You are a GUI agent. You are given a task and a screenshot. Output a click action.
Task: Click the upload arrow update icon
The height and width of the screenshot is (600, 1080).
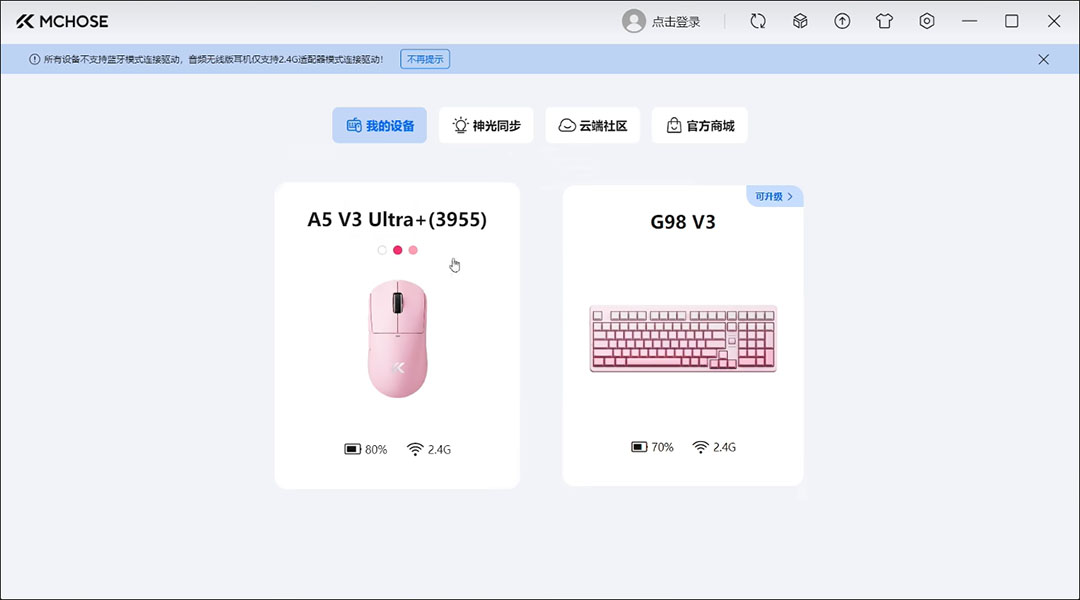842,21
